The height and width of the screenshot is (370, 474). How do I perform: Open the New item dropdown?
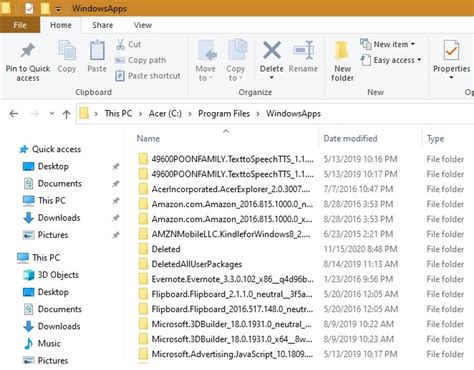click(x=387, y=44)
